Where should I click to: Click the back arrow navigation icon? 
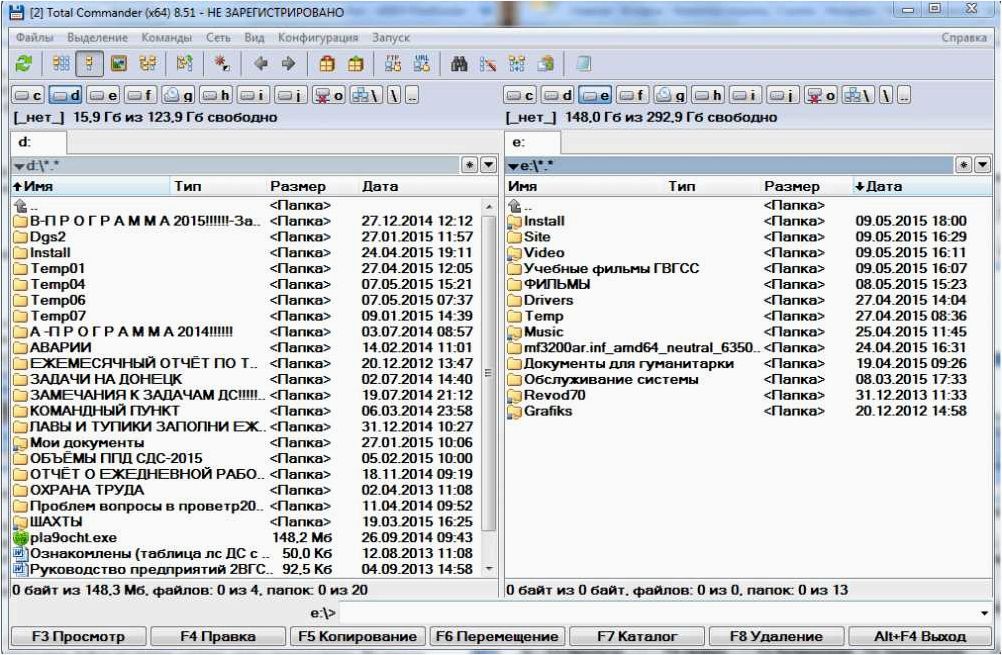[261, 64]
